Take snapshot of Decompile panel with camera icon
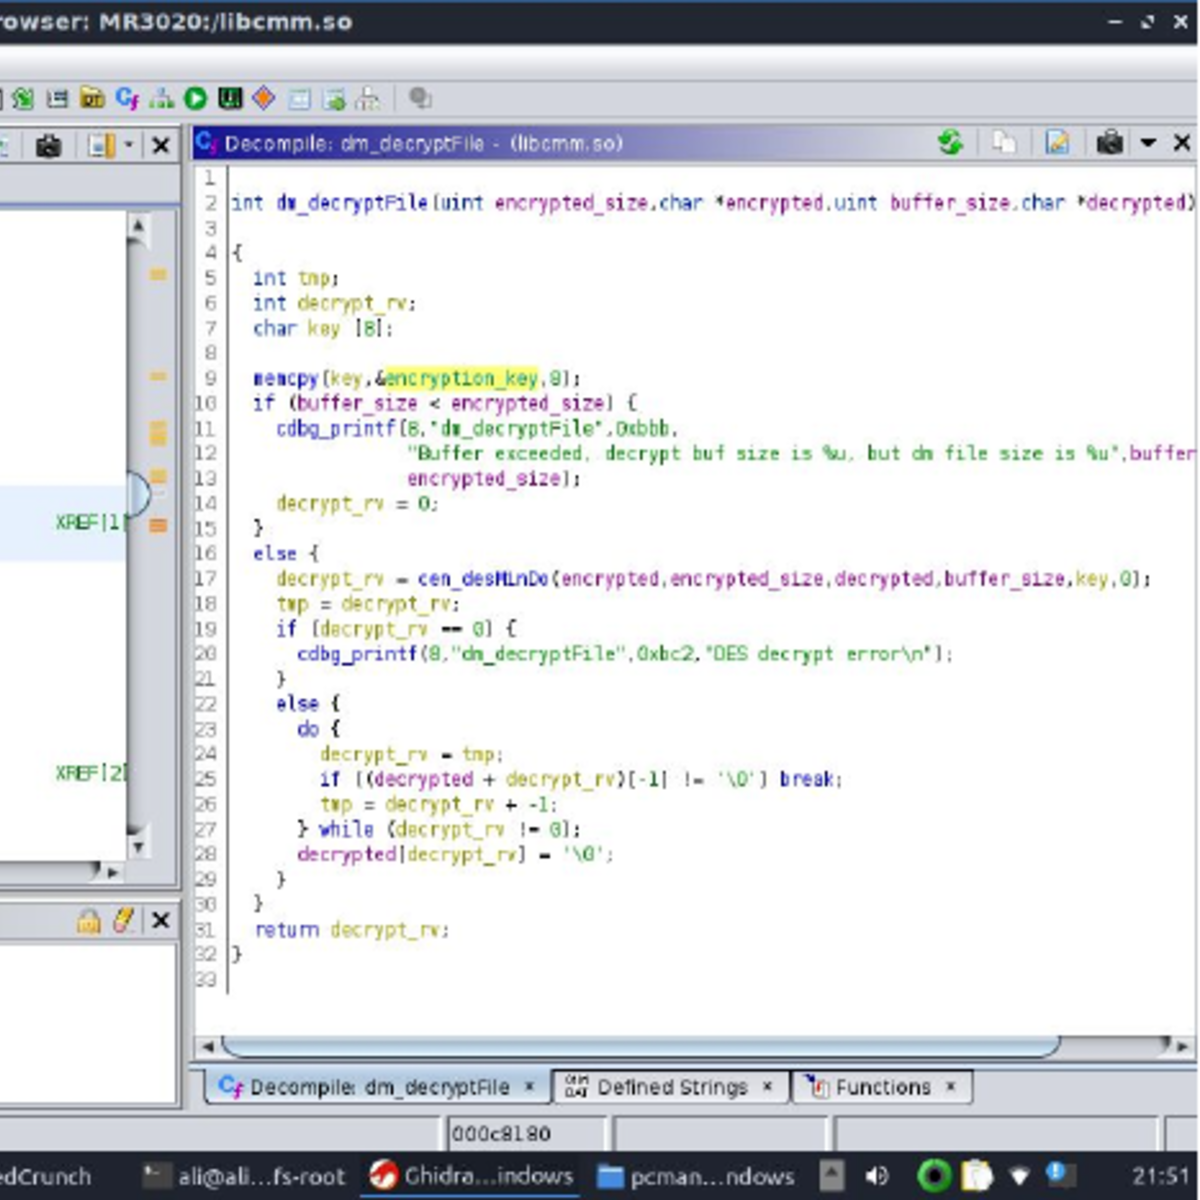The height and width of the screenshot is (1200, 1200). pos(1109,143)
